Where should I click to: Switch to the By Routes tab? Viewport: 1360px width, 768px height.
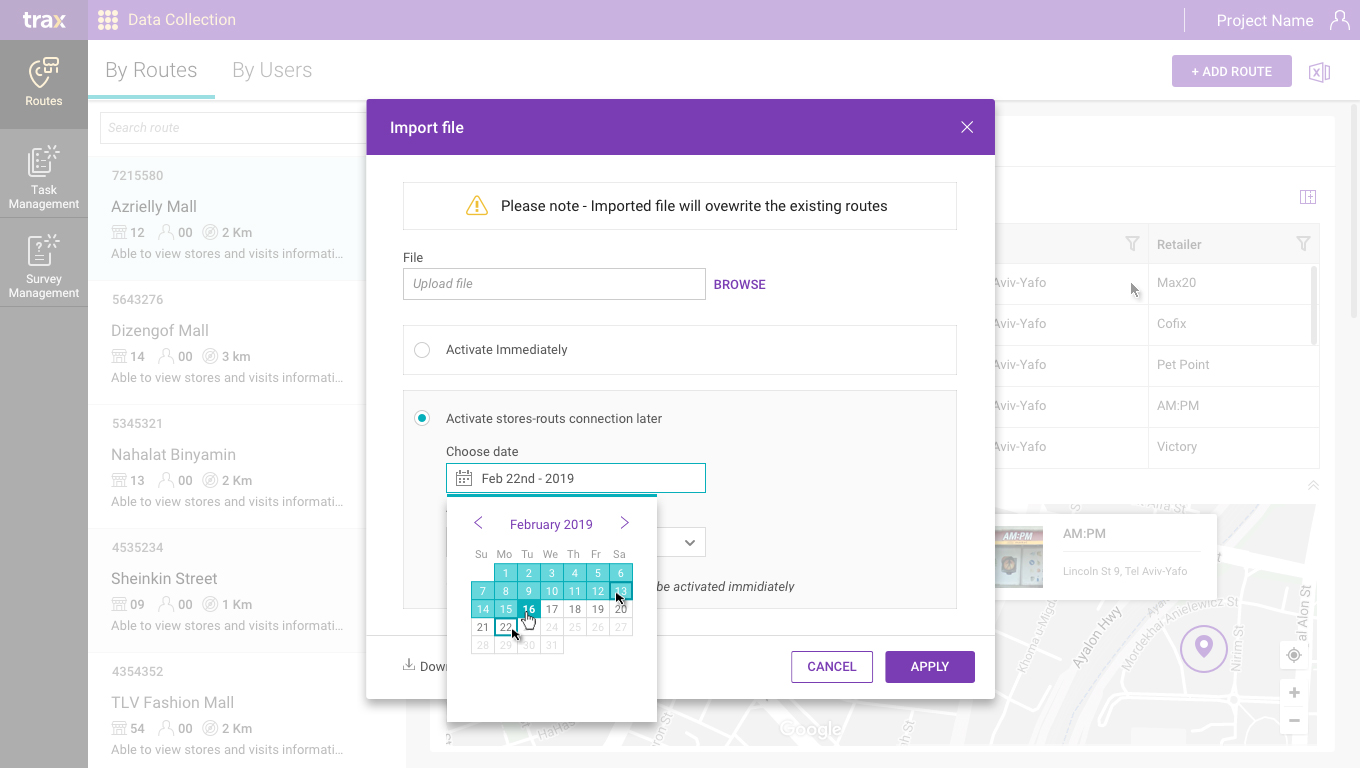[x=151, y=70]
